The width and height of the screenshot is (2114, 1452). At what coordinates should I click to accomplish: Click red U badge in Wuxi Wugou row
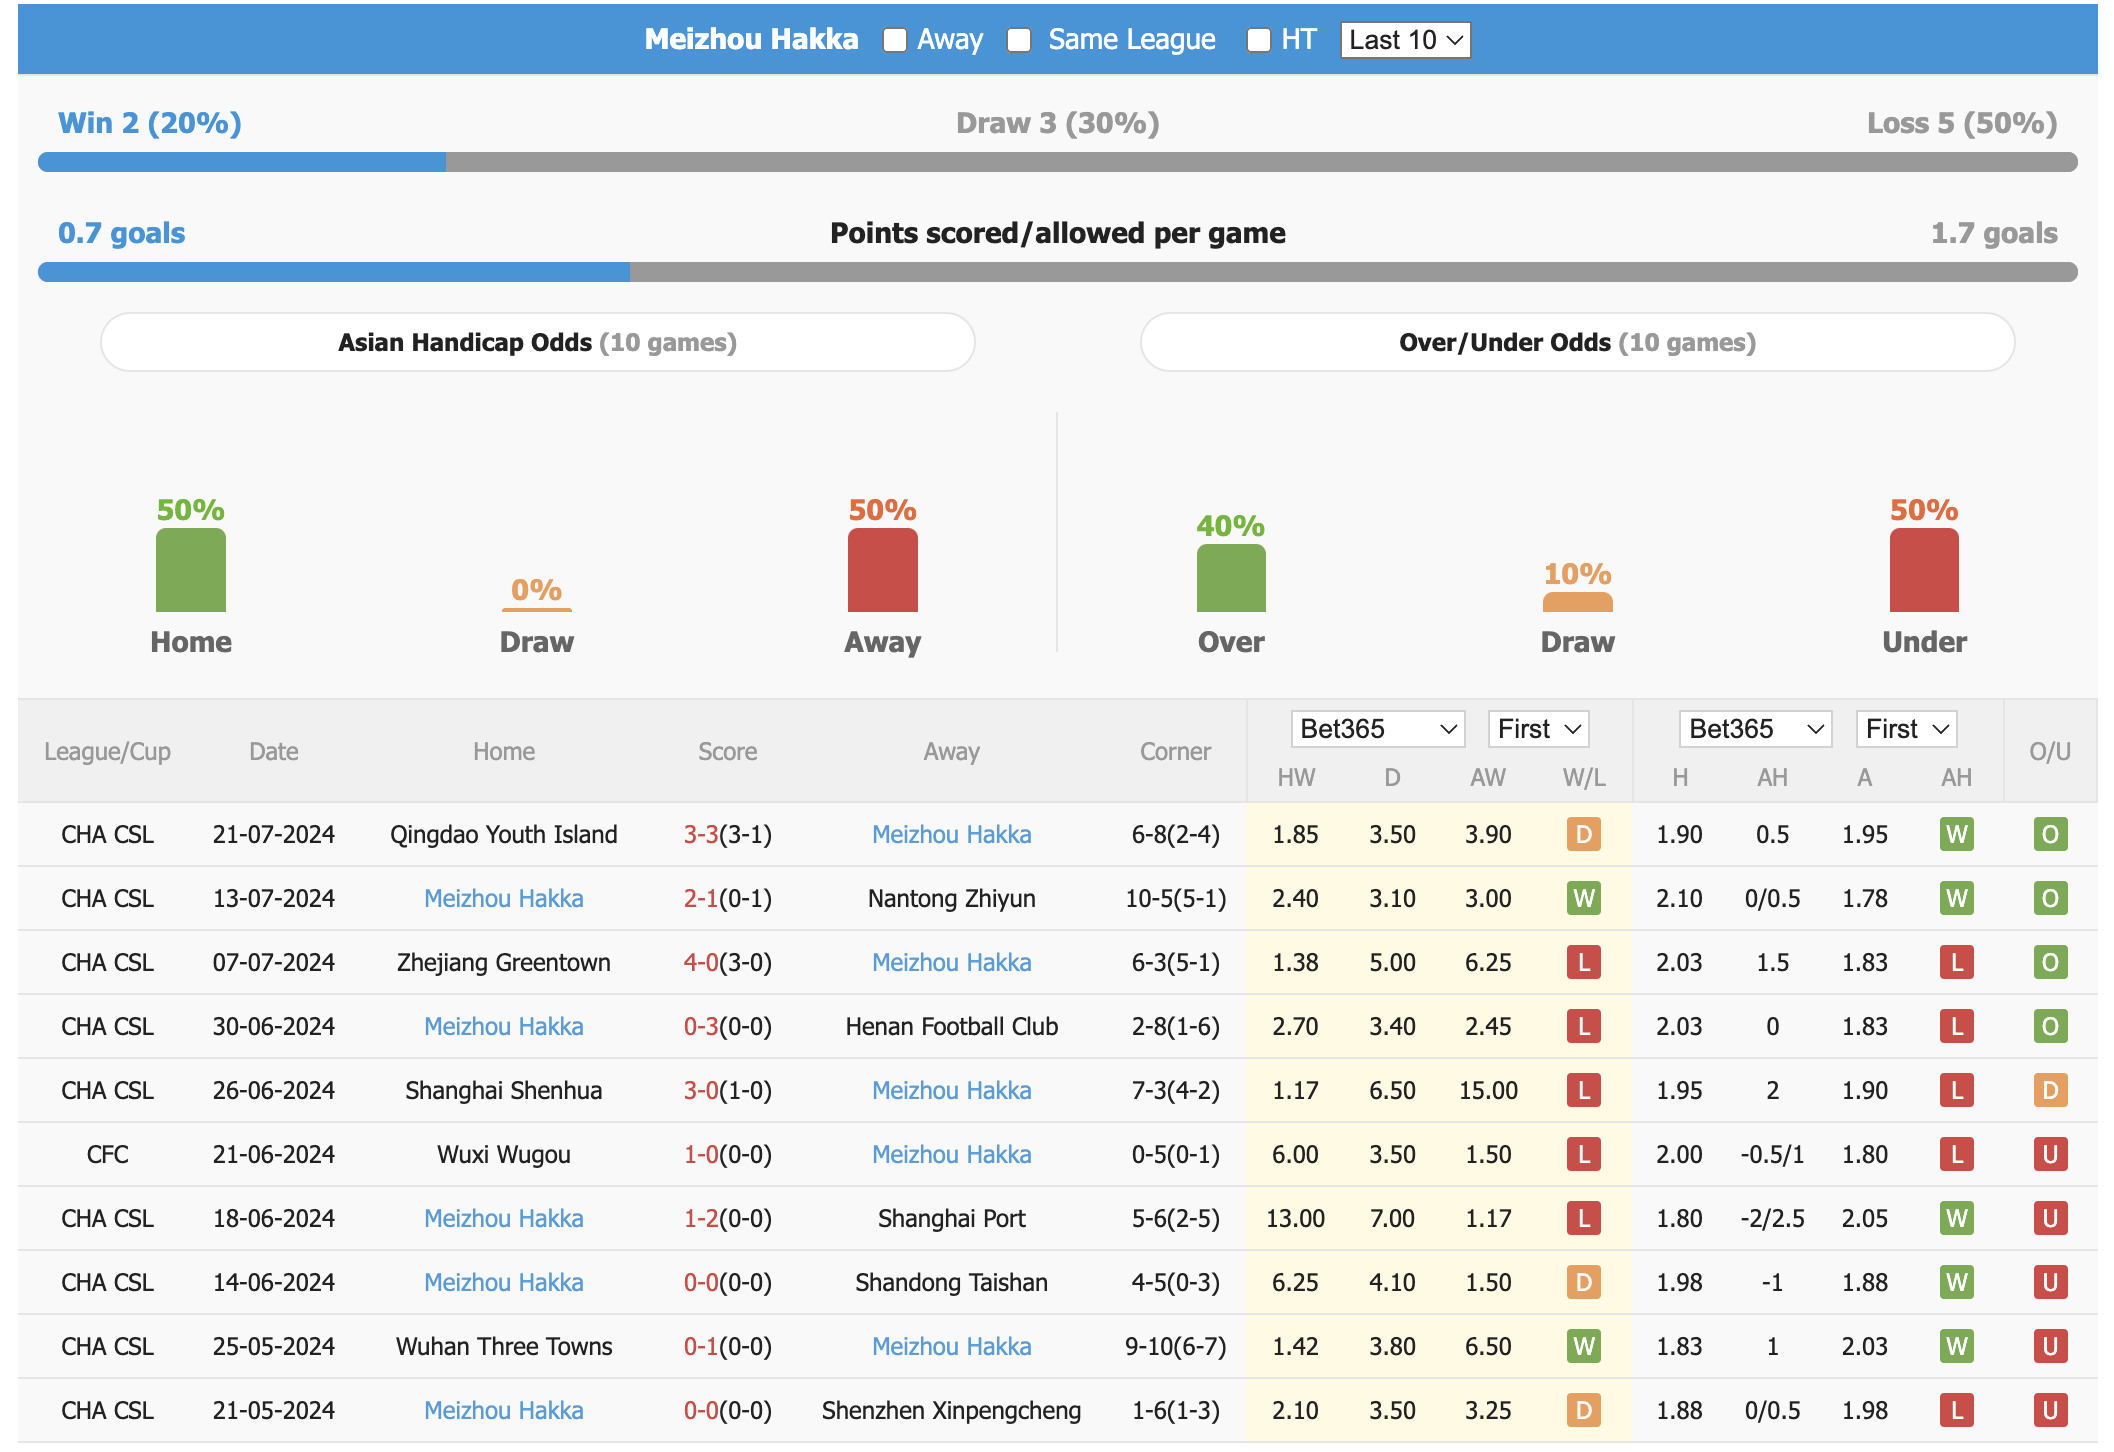click(x=2049, y=1154)
